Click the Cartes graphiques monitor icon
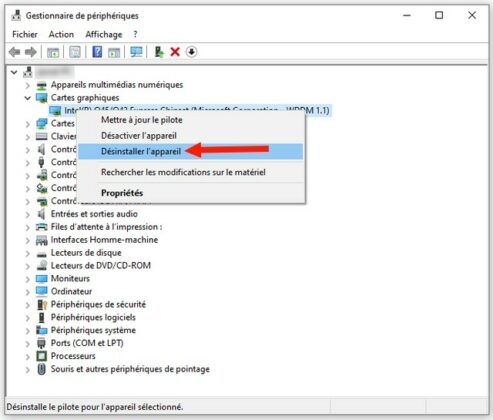Viewport: 493px width, 420px height. point(41,98)
